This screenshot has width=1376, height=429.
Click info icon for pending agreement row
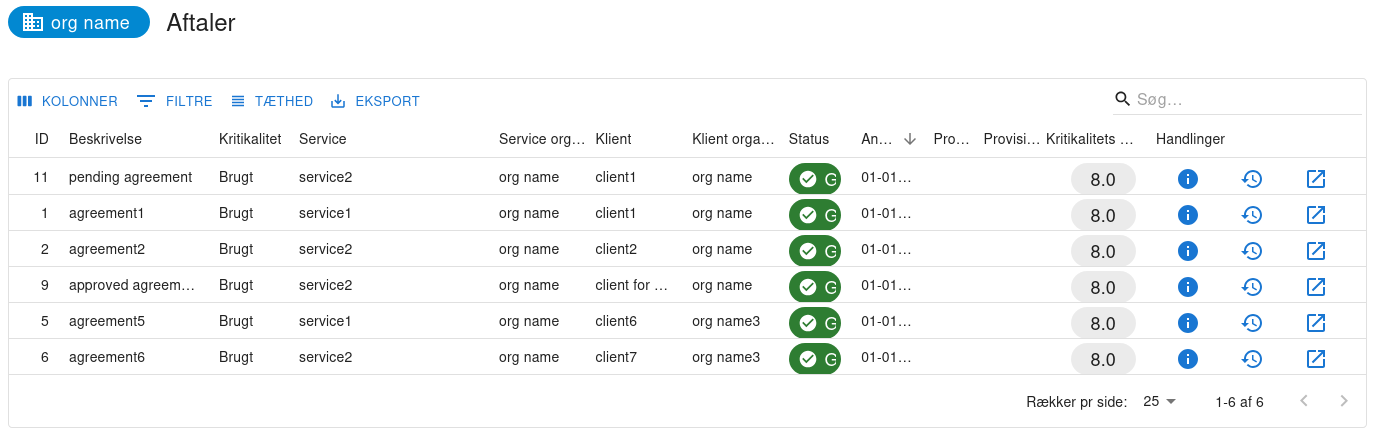(1187, 179)
